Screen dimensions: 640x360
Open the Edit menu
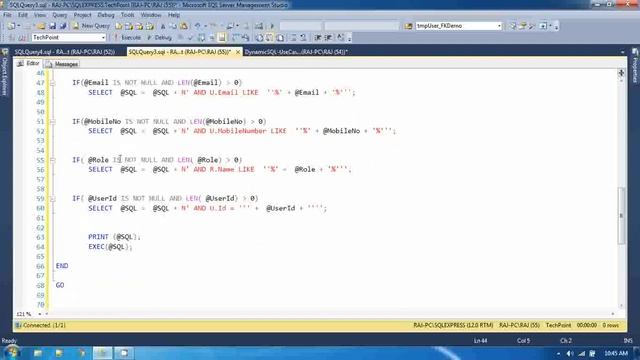(x=23, y=15)
